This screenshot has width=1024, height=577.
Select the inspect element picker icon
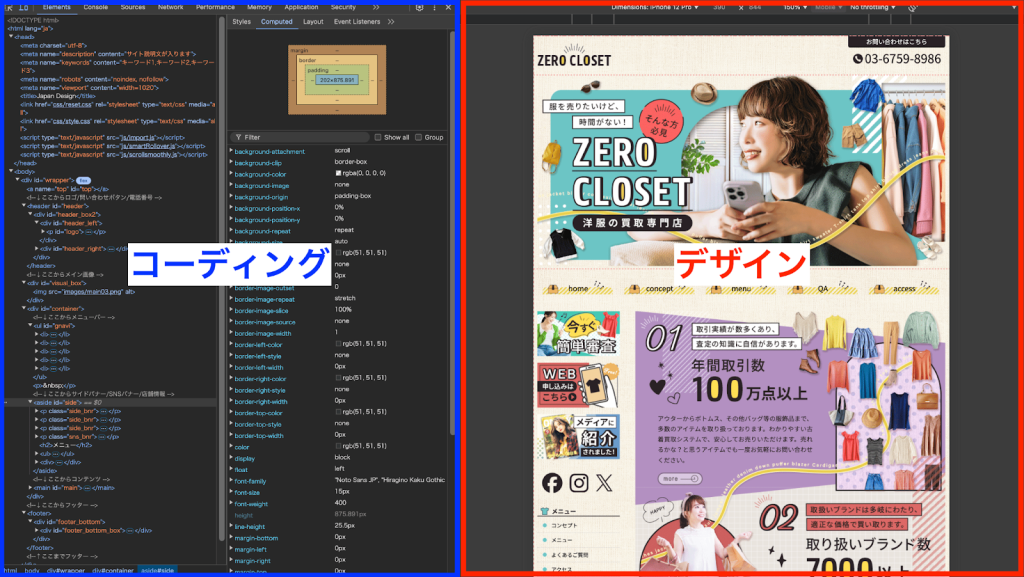coord(8,7)
